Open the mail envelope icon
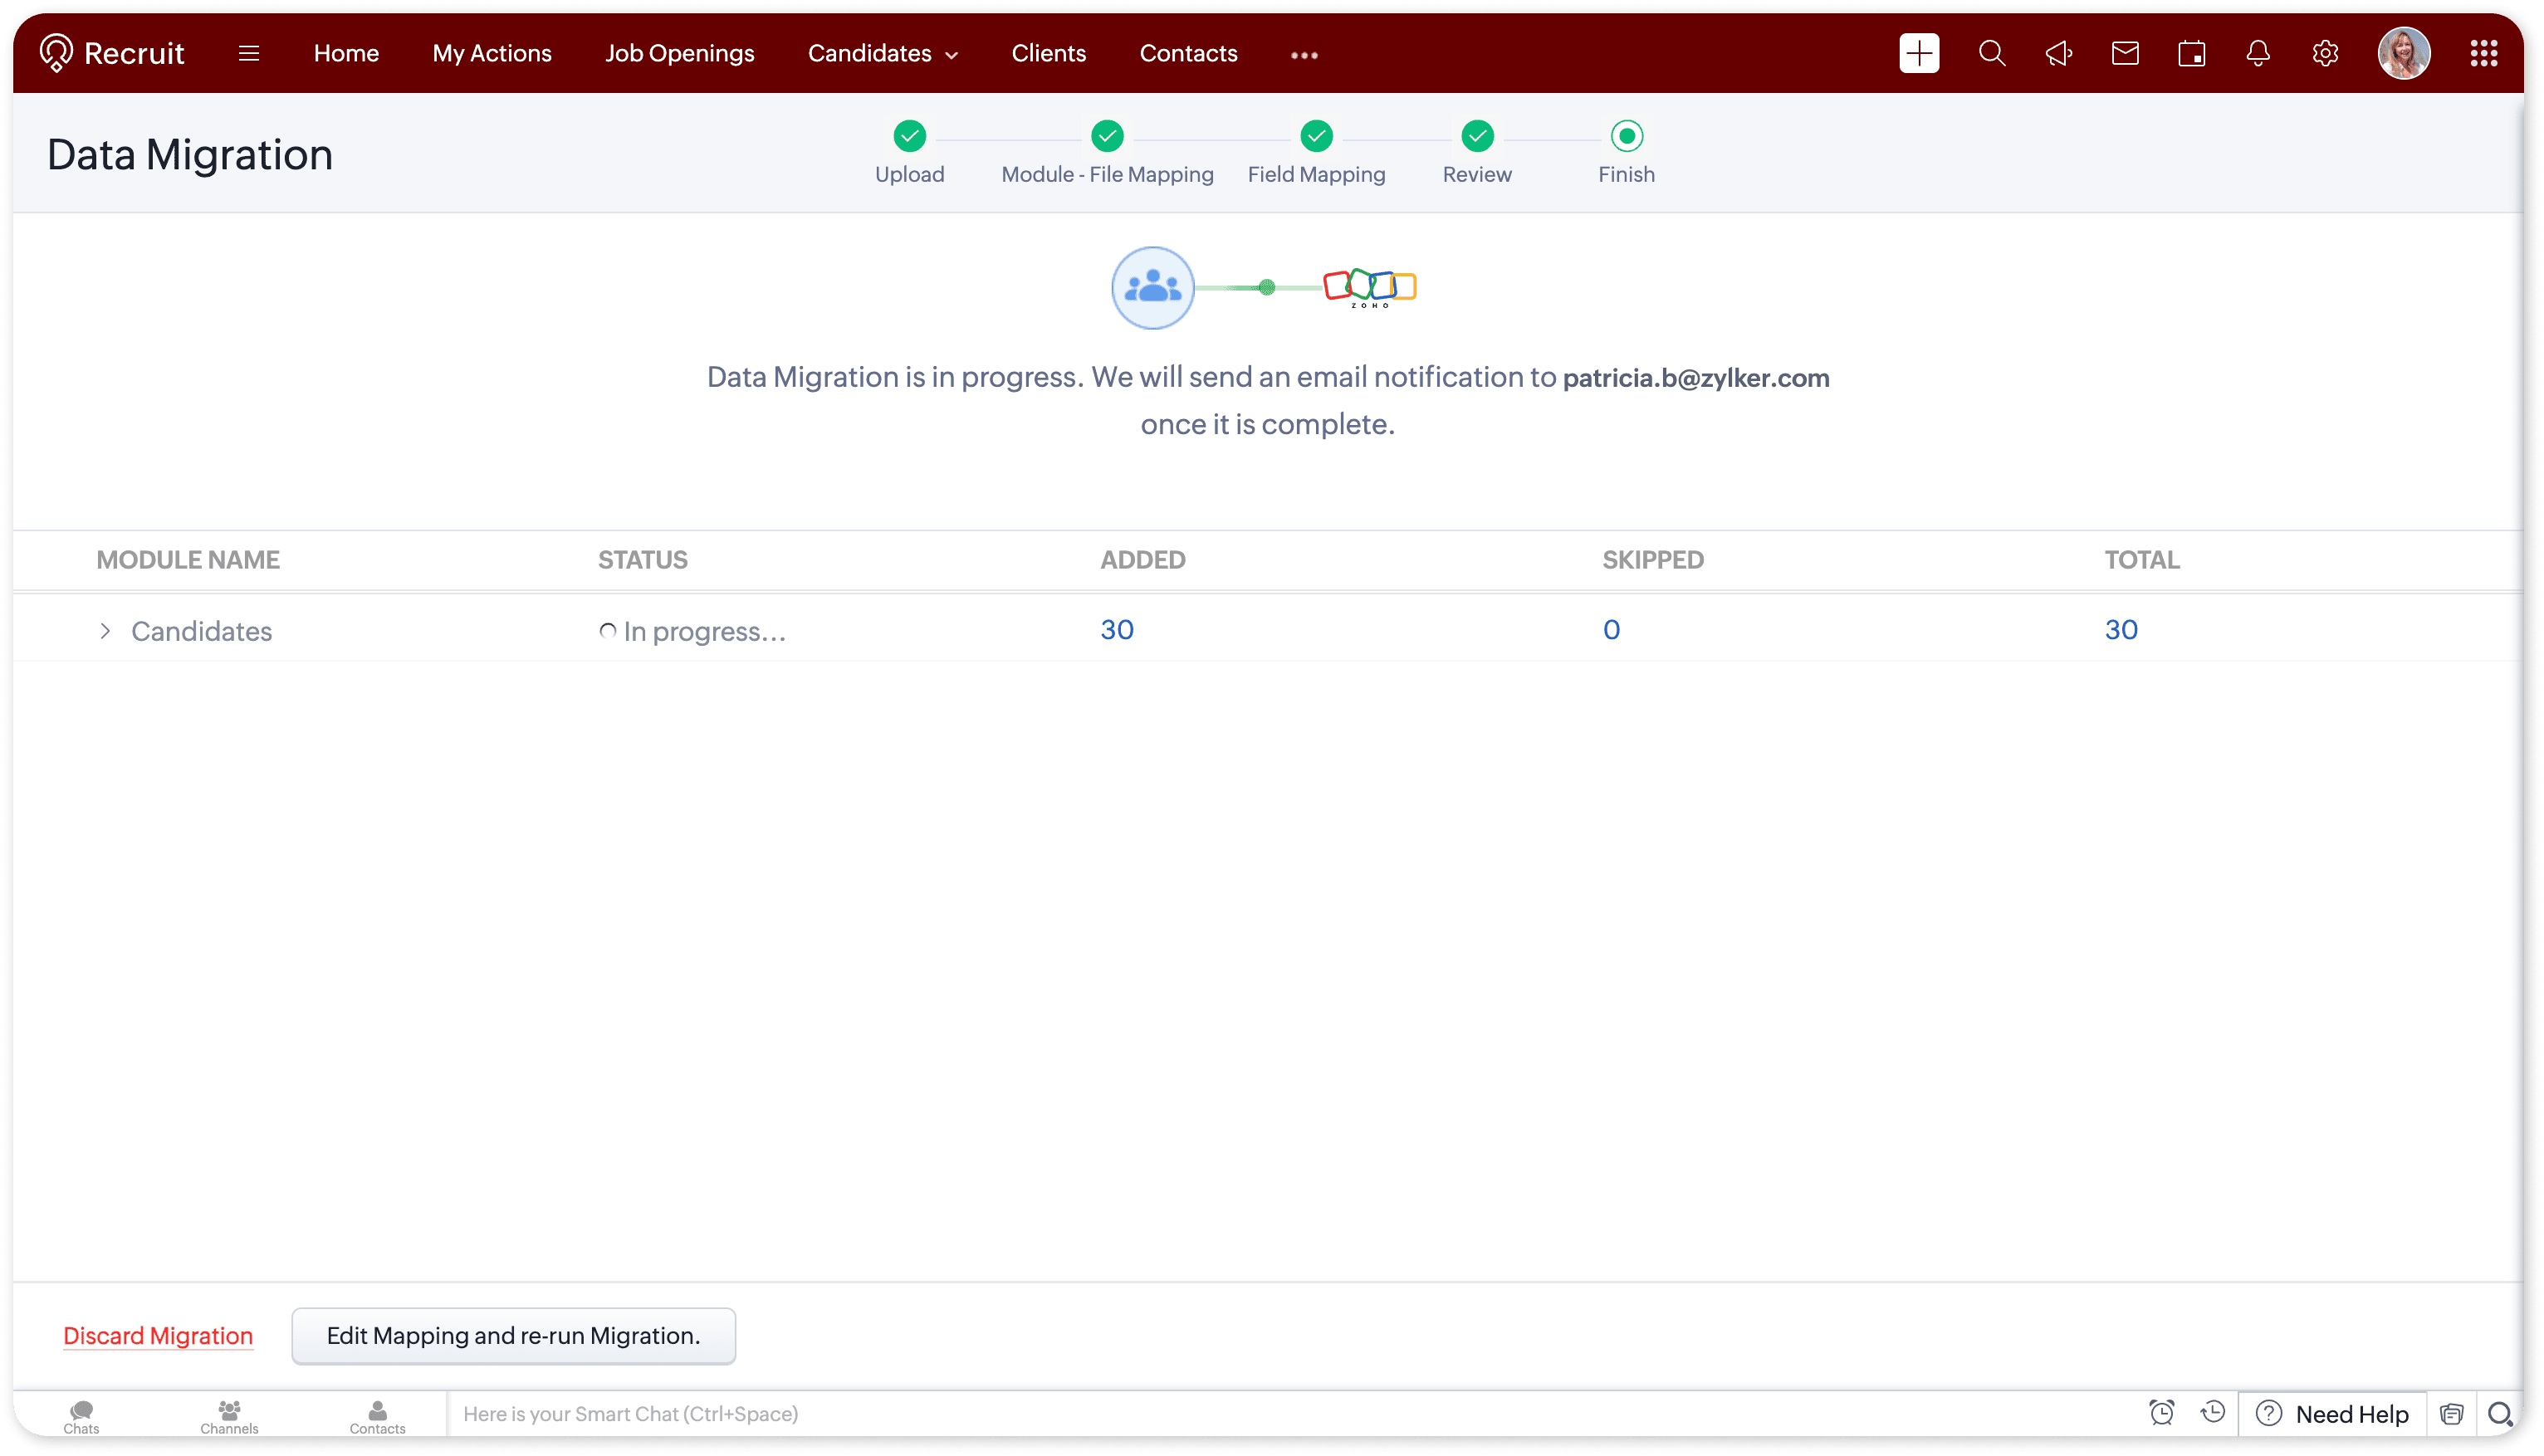The image size is (2544, 1456). (2124, 53)
